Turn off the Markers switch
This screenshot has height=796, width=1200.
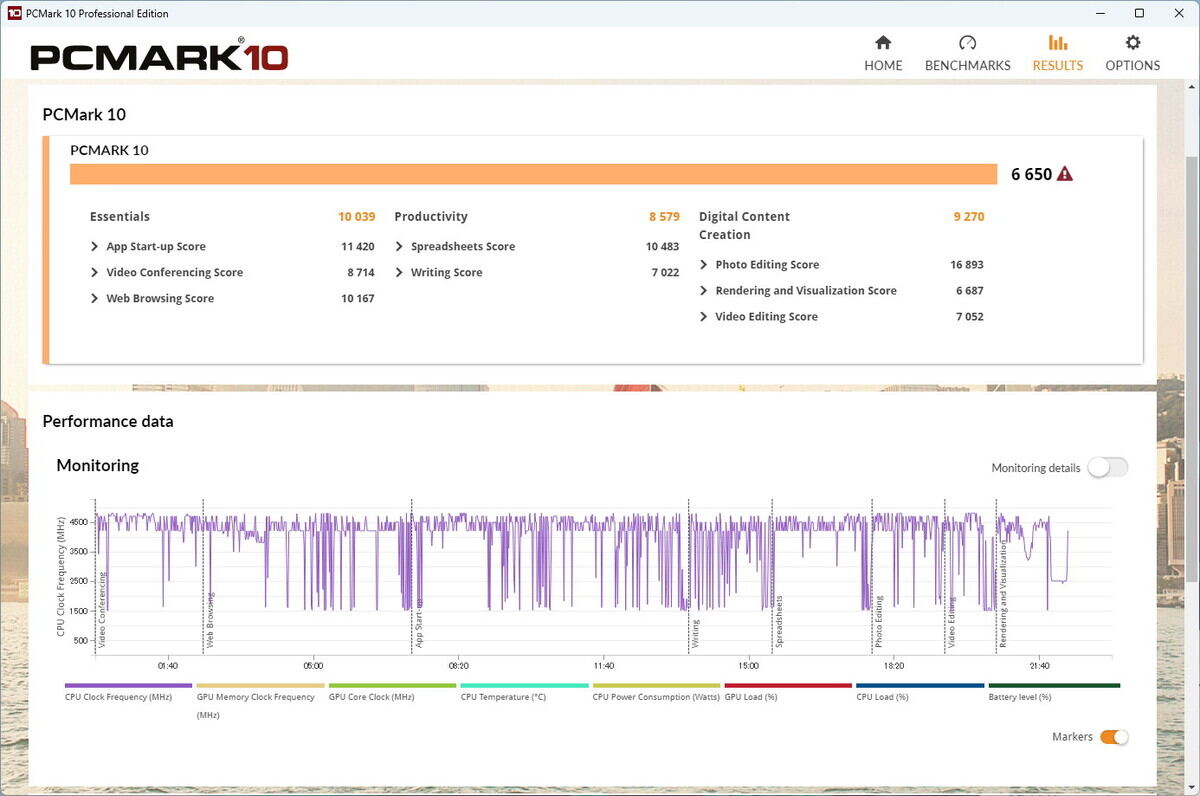(x=1114, y=737)
